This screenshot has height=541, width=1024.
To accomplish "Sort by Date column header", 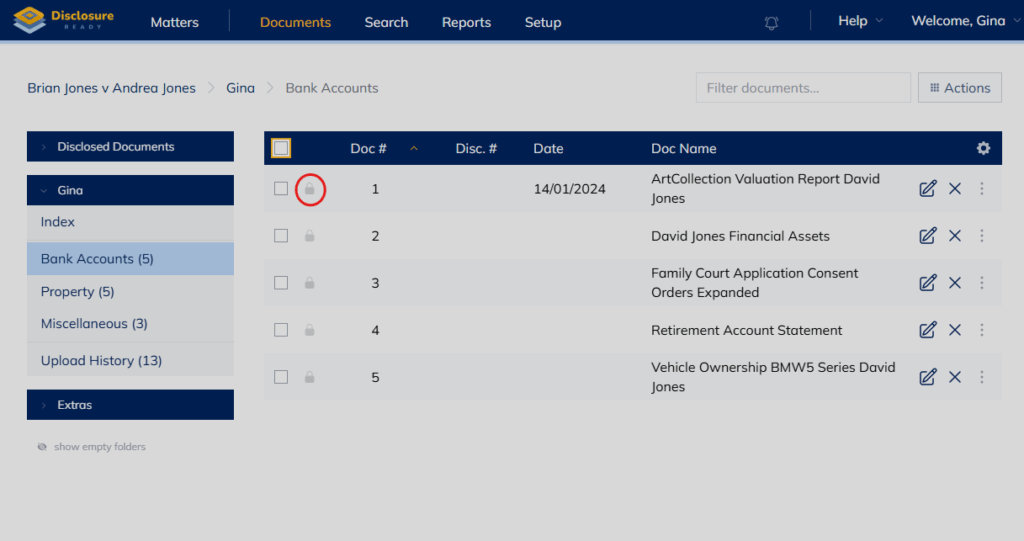I will (x=548, y=149).
